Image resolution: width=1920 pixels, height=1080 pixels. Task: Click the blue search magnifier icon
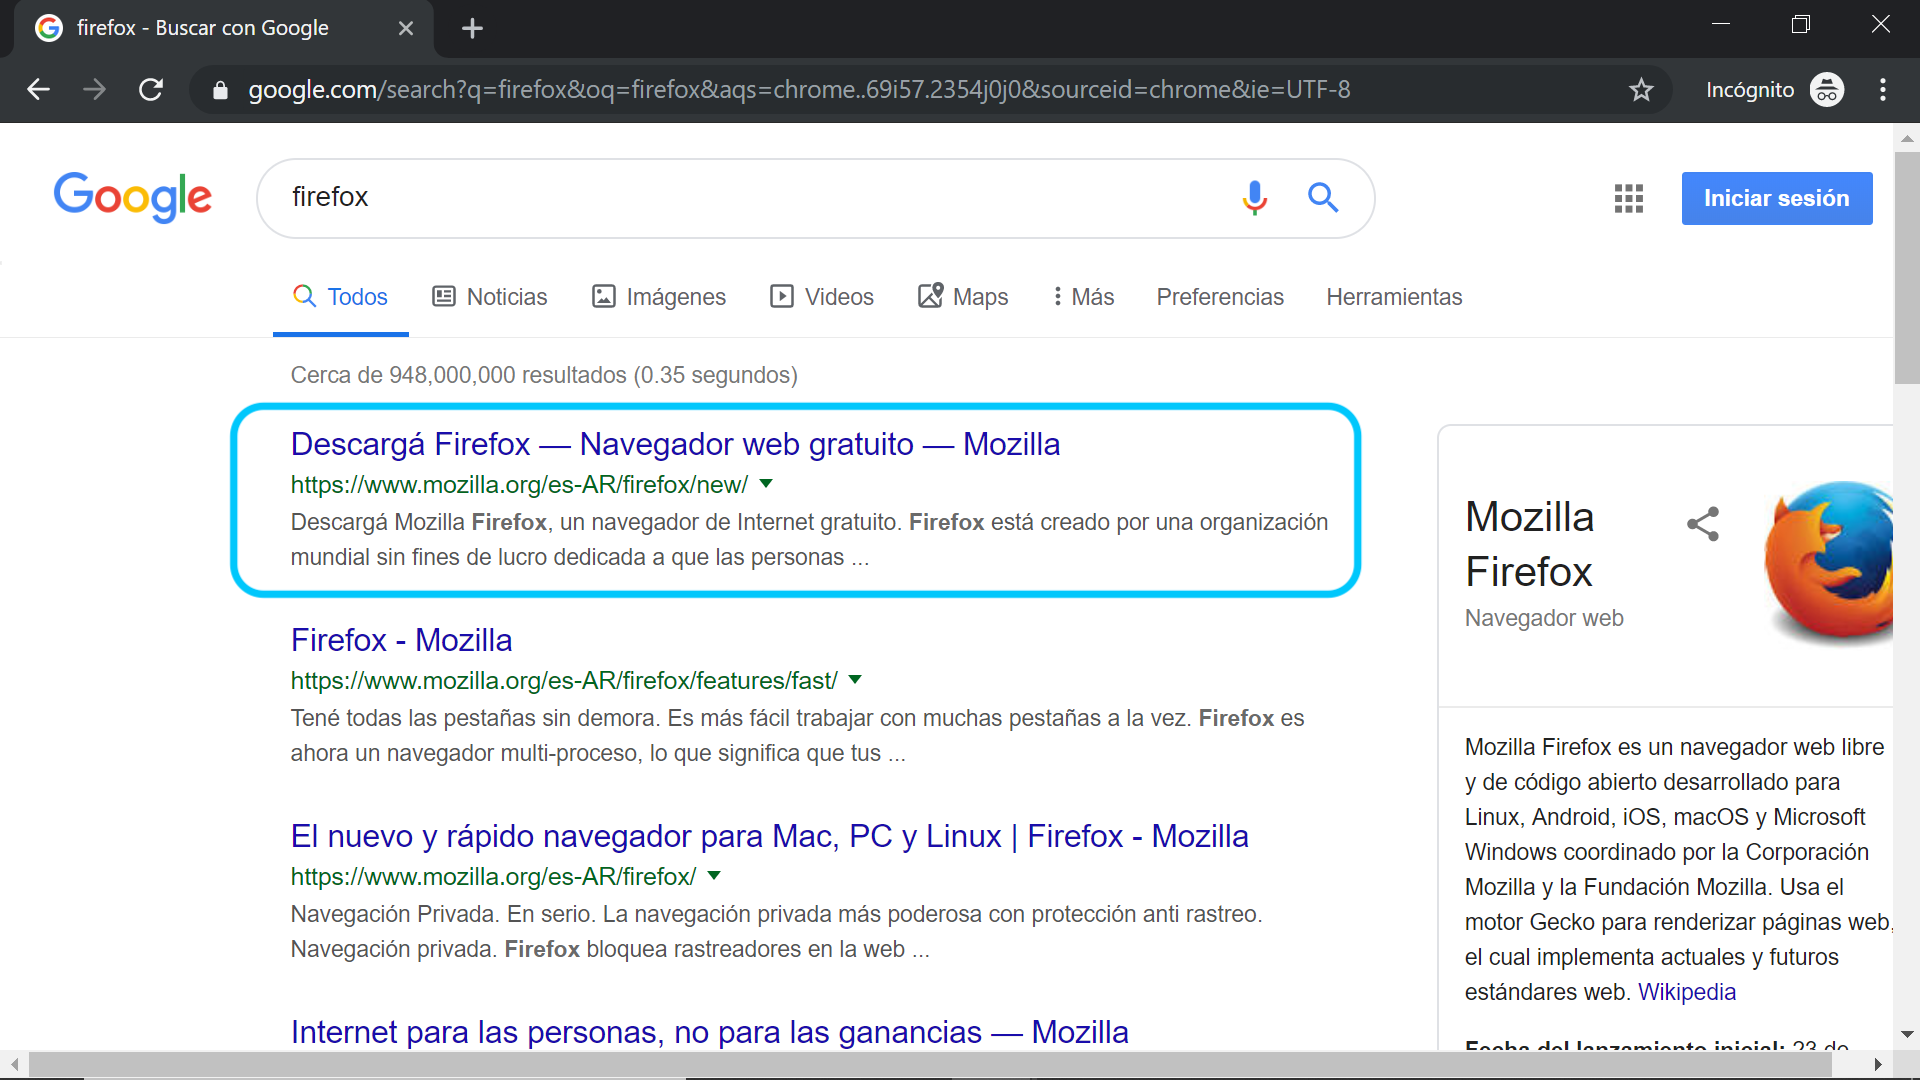[x=1322, y=197]
